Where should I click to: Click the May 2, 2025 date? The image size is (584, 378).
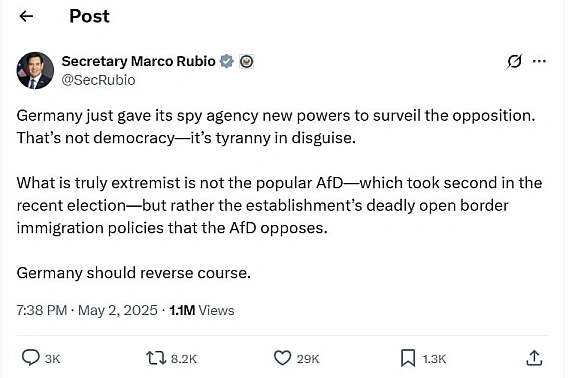(x=118, y=310)
